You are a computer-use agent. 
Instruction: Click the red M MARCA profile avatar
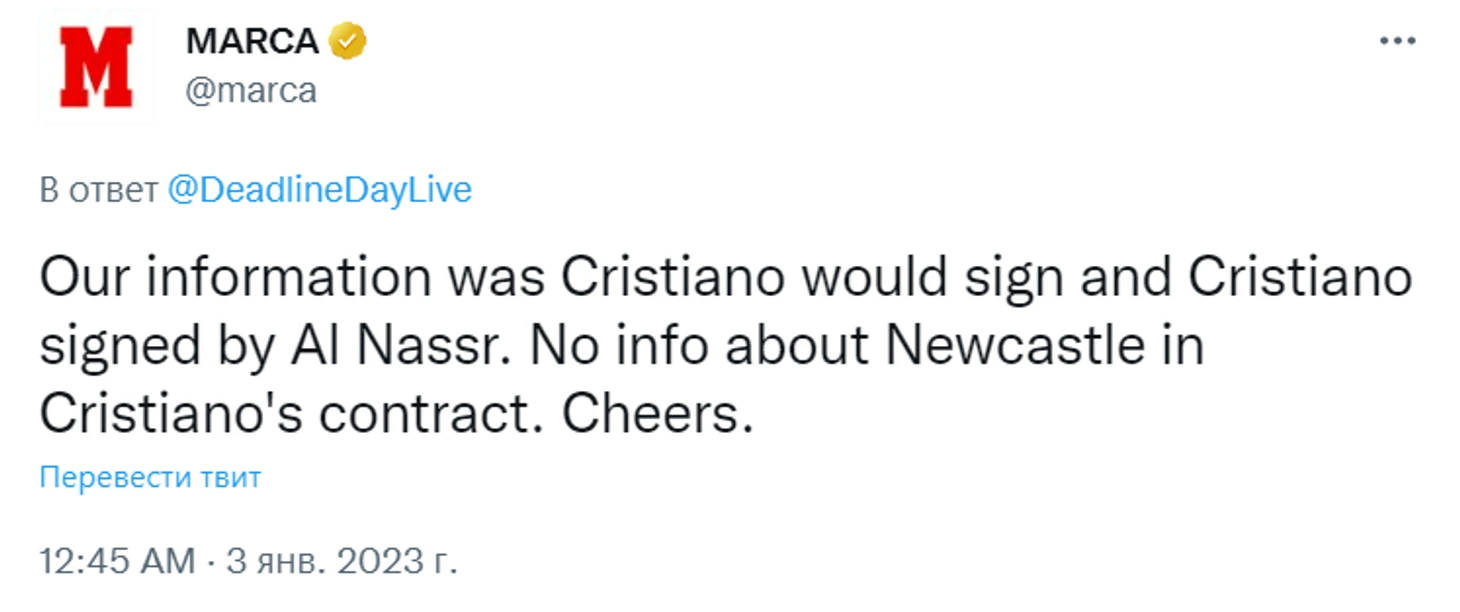[96, 67]
